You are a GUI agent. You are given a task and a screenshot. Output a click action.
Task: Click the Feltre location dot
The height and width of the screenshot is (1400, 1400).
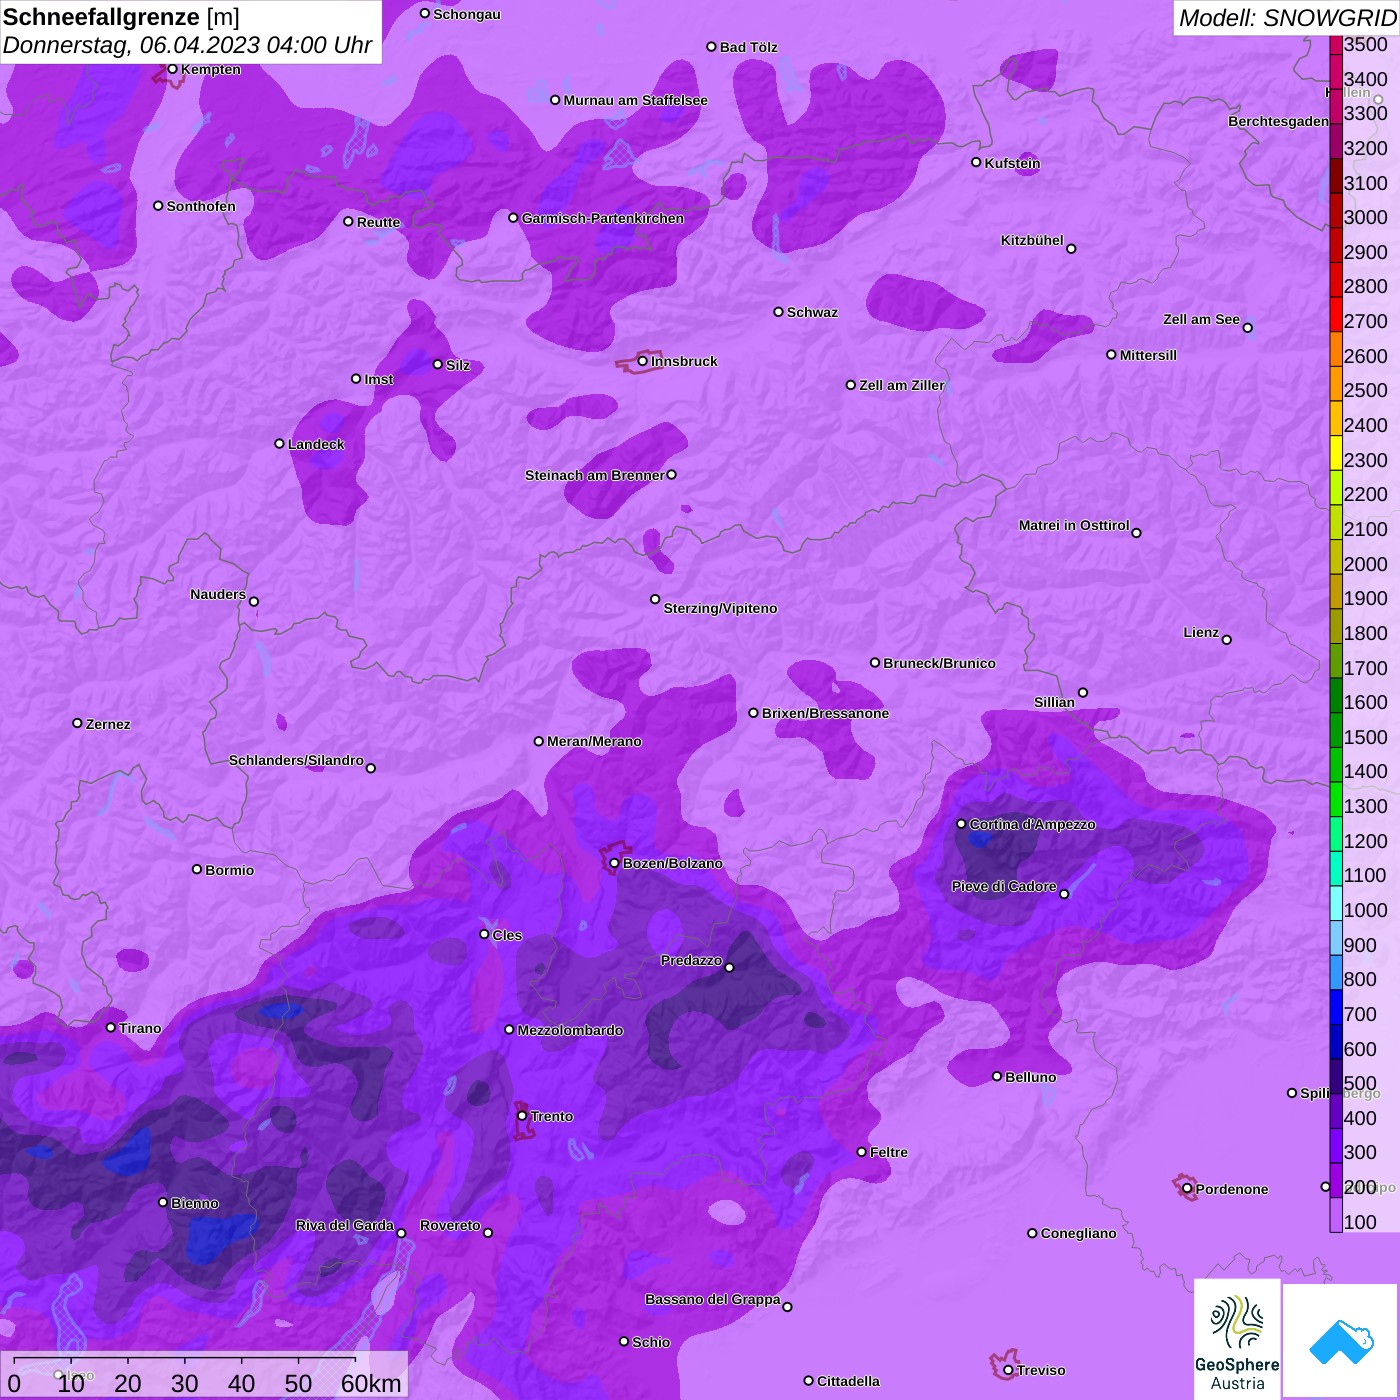pos(862,1151)
